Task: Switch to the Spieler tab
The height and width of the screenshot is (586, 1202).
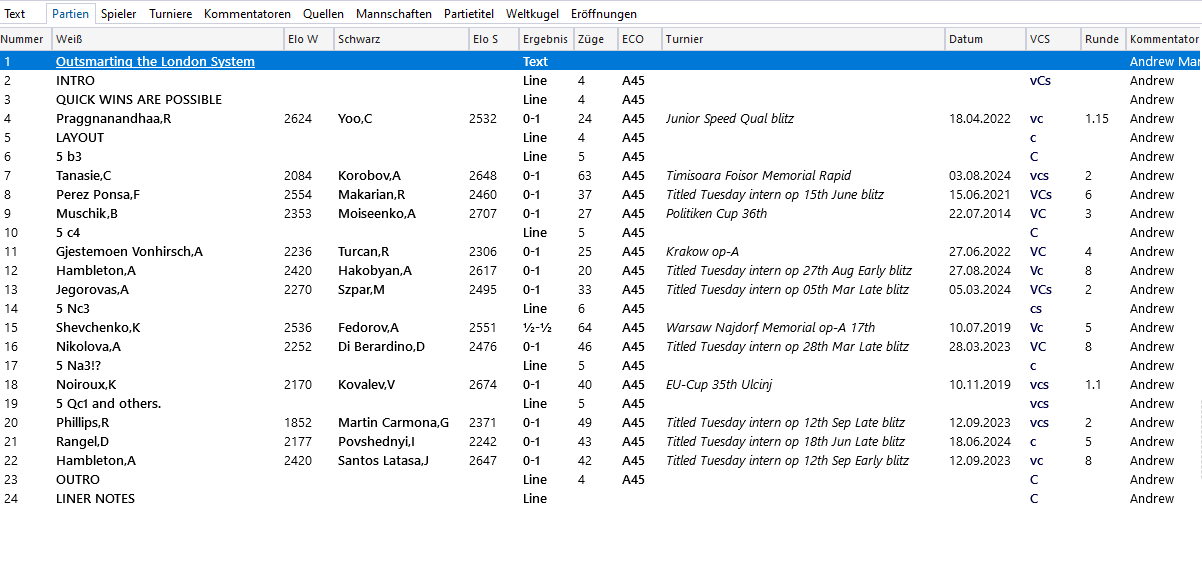Action: (118, 14)
